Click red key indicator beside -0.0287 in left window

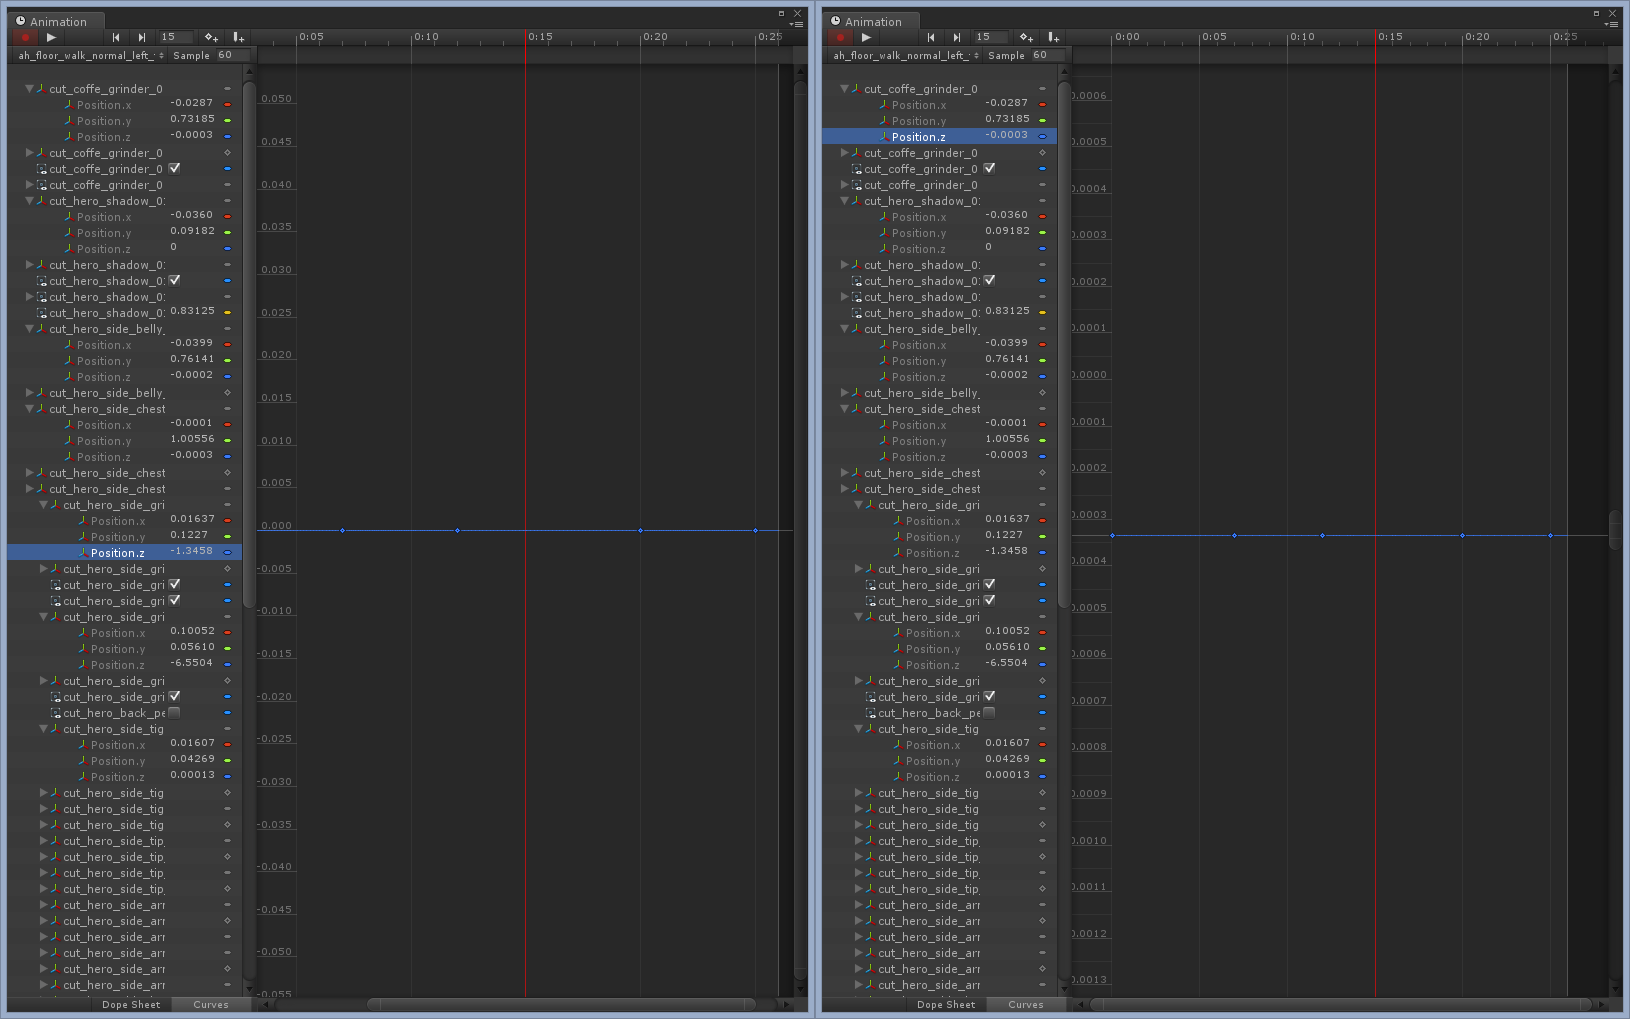[x=227, y=105]
